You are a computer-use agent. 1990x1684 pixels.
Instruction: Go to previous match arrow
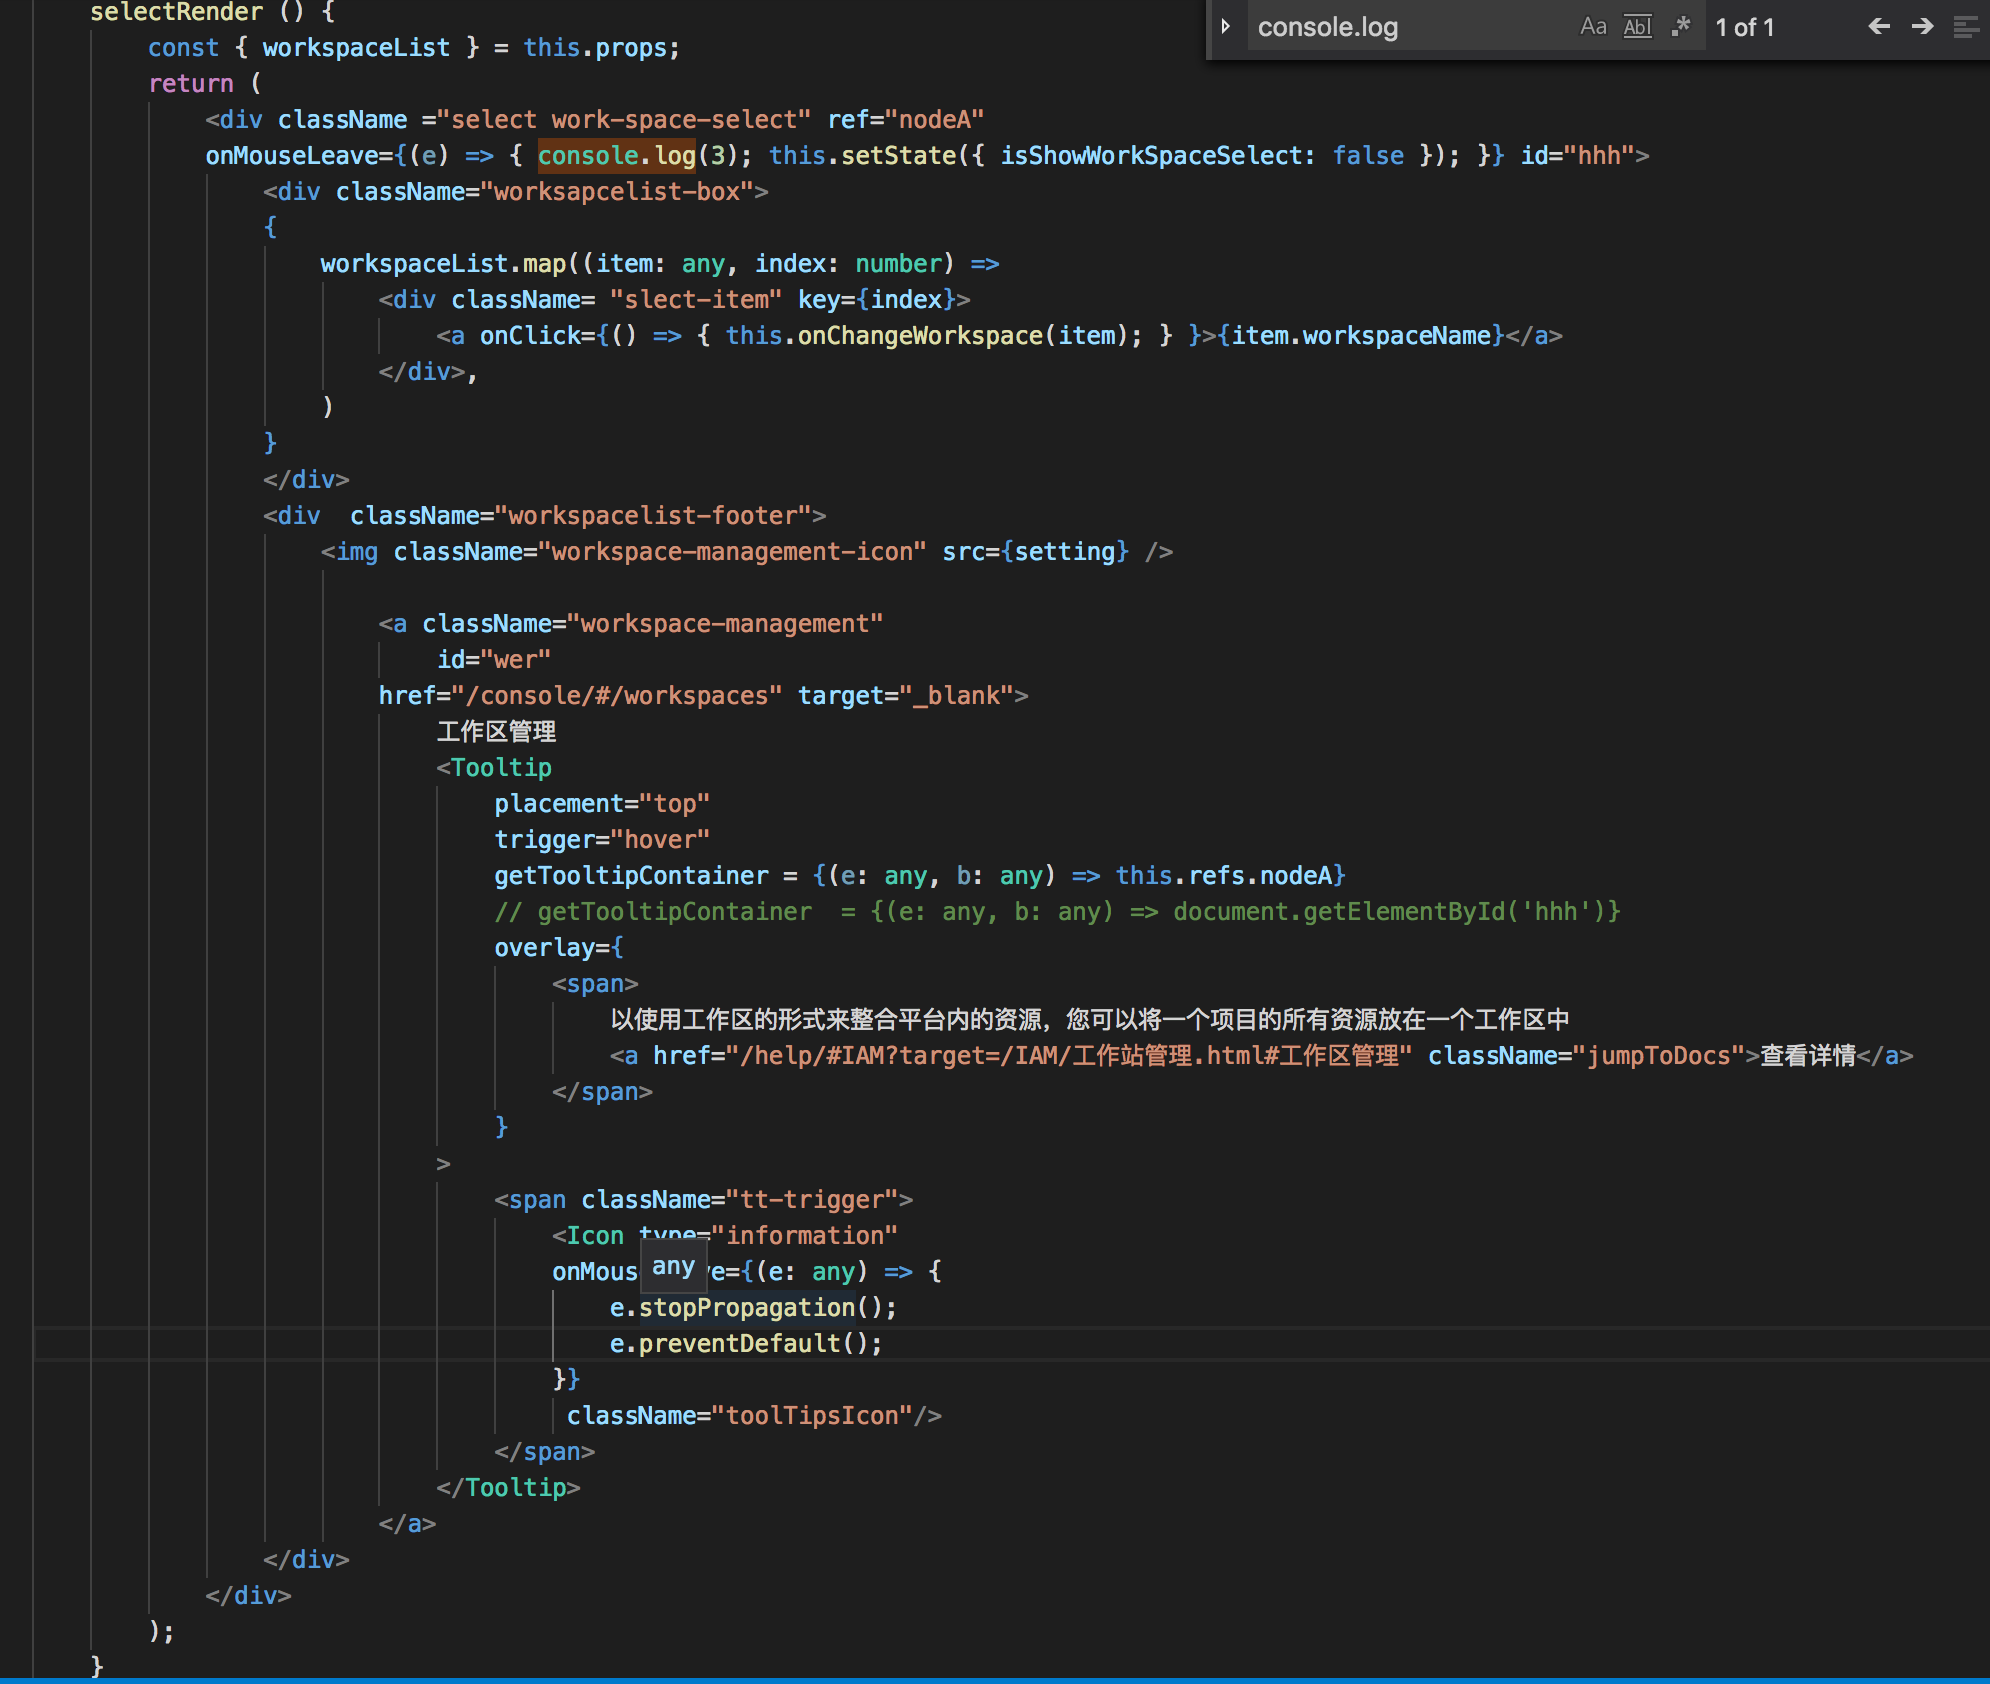[x=1878, y=27]
